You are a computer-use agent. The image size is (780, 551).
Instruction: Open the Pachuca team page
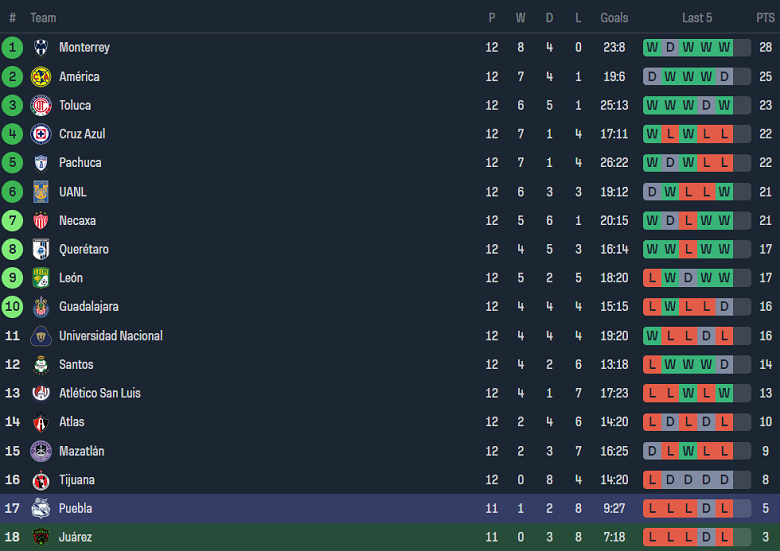[x=80, y=163]
